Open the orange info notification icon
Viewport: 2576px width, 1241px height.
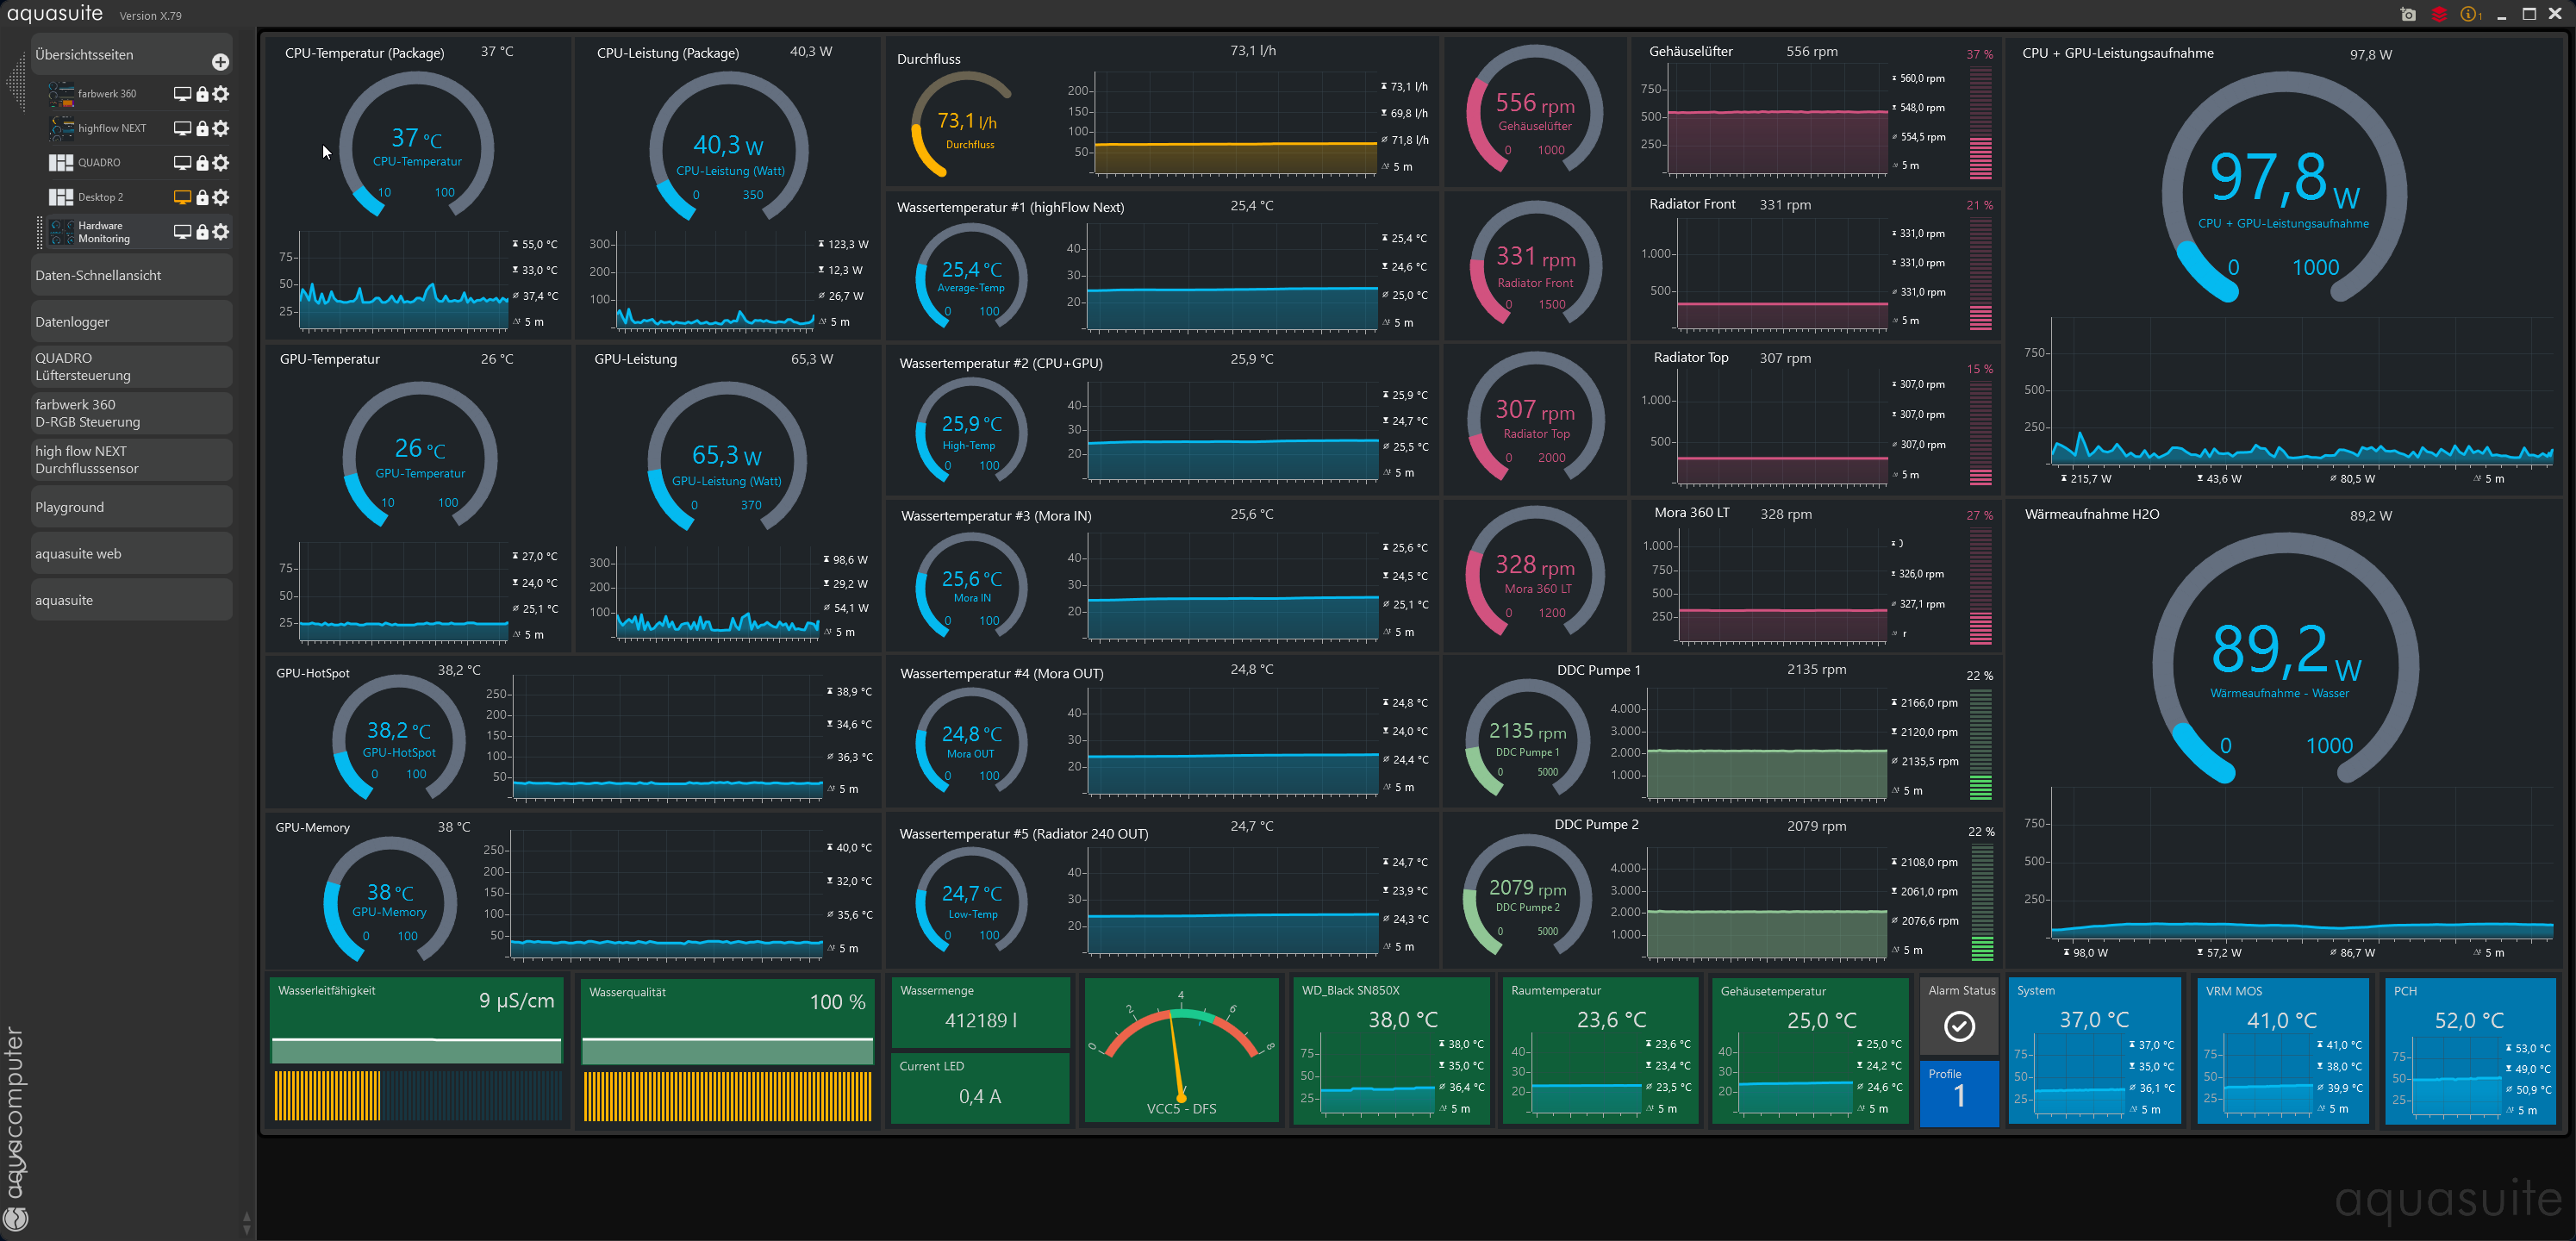click(x=2469, y=14)
